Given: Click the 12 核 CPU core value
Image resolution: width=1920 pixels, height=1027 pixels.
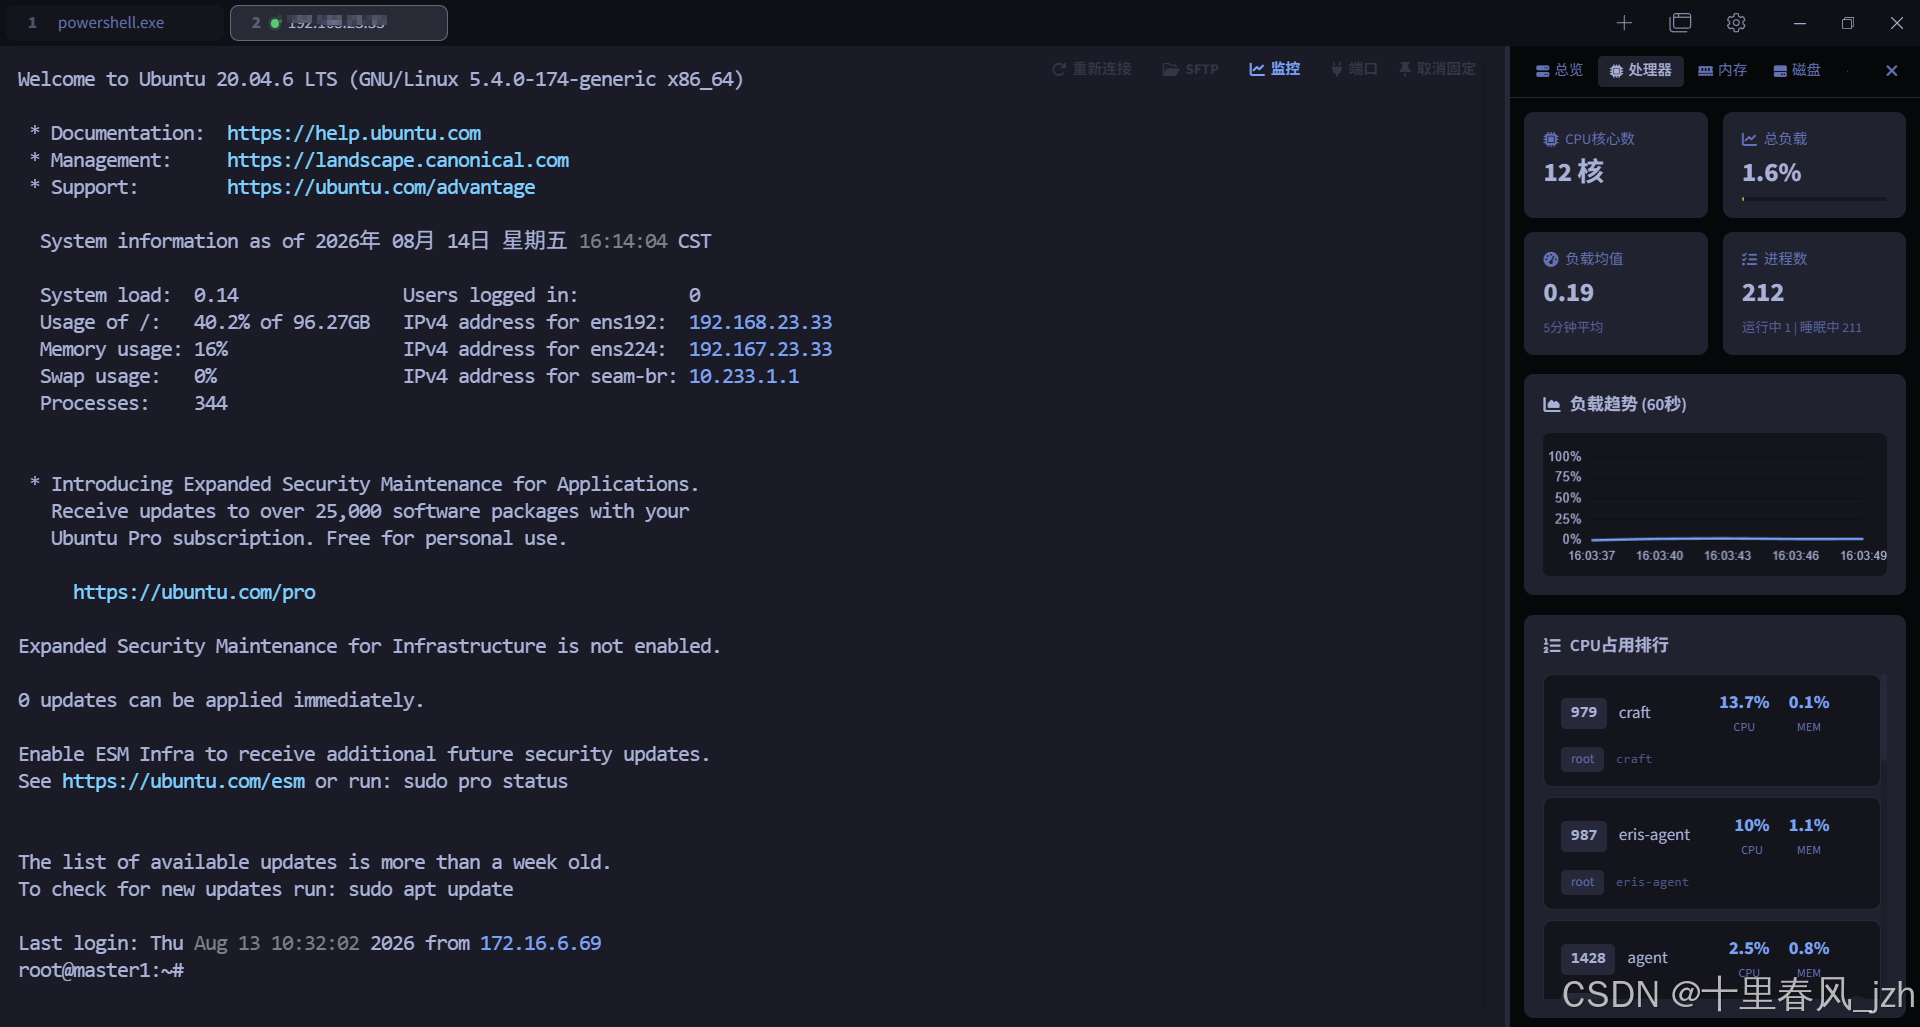Looking at the screenshot, I should point(1573,173).
